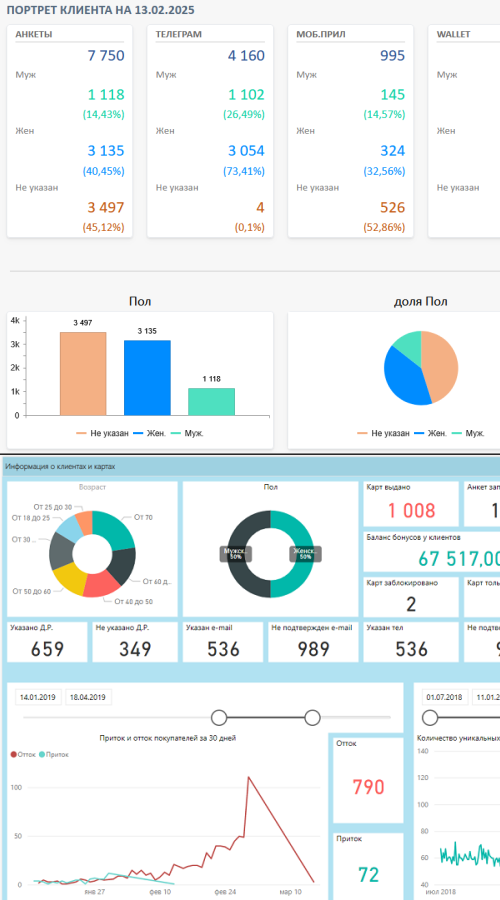Click the 'Женск. 50%' half of gender donut

304,554
